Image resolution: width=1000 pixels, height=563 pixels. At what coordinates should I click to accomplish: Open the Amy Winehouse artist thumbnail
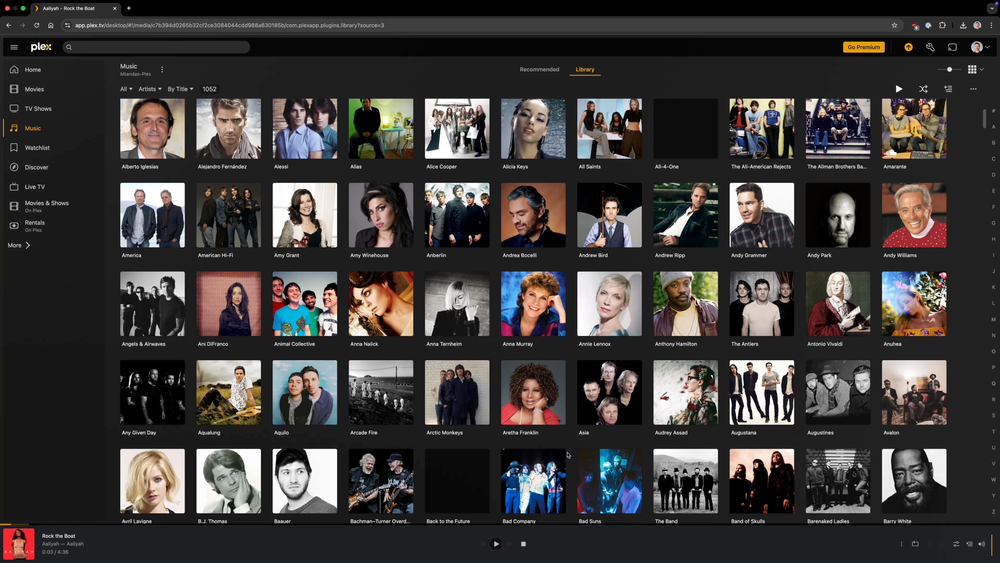pos(381,215)
